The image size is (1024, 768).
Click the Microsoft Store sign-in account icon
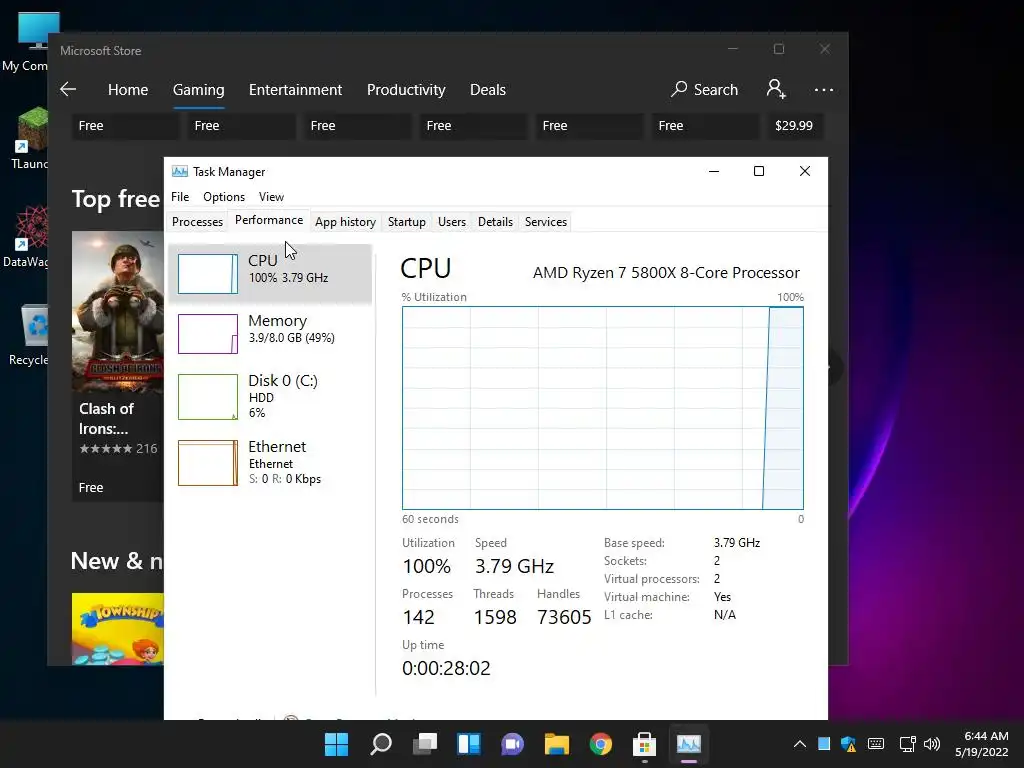[x=776, y=89]
